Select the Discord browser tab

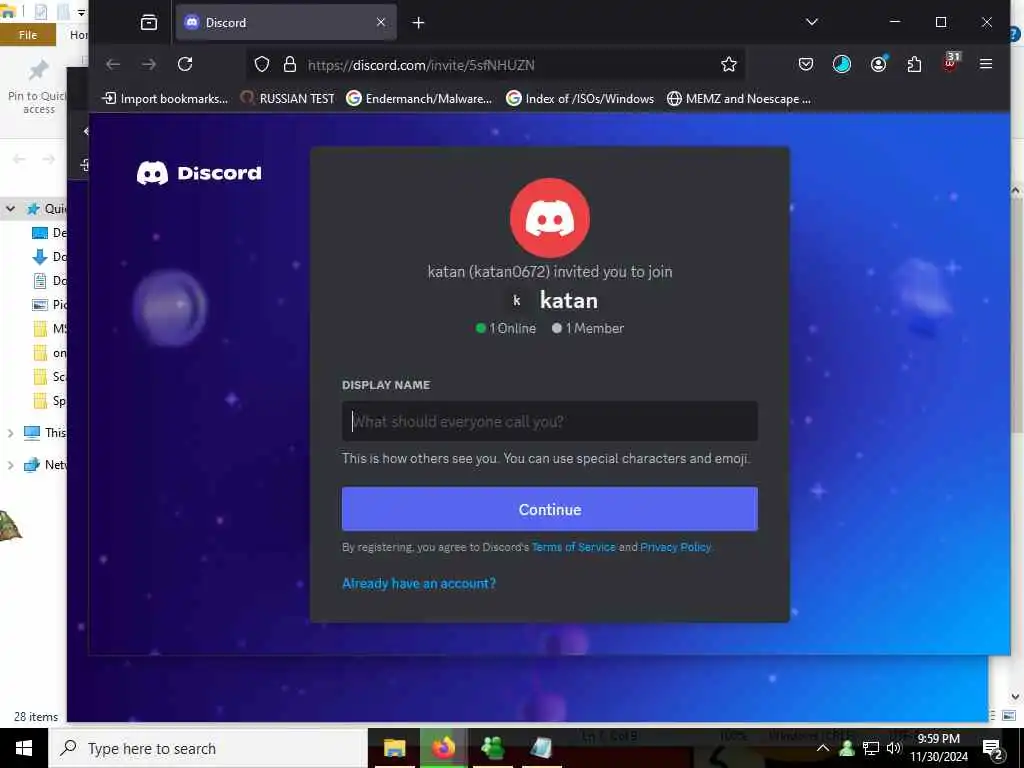(285, 22)
